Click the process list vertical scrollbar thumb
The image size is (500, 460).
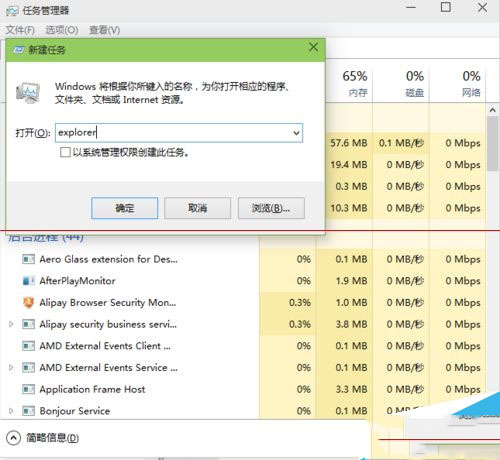pos(493,144)
